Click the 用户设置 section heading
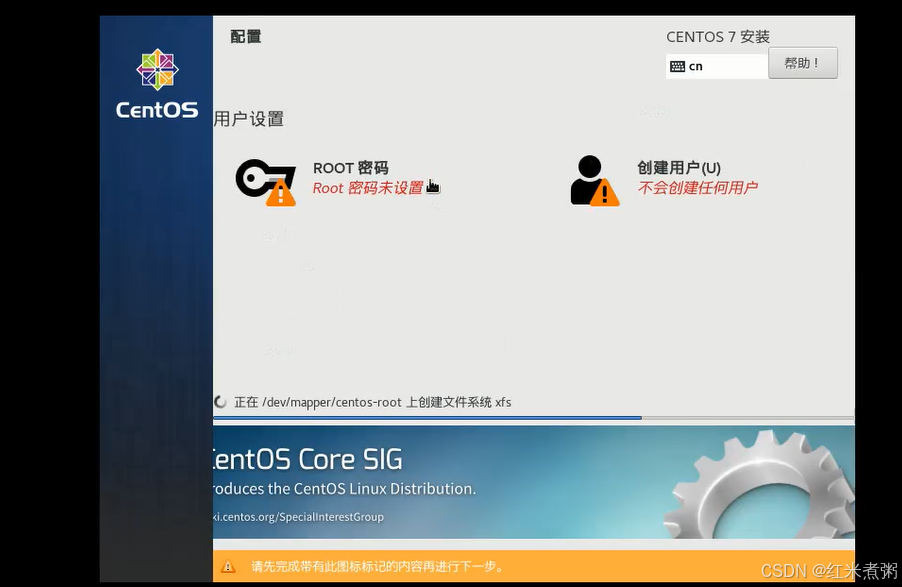This screenshot has height=587, width=902. coord(249,119)
